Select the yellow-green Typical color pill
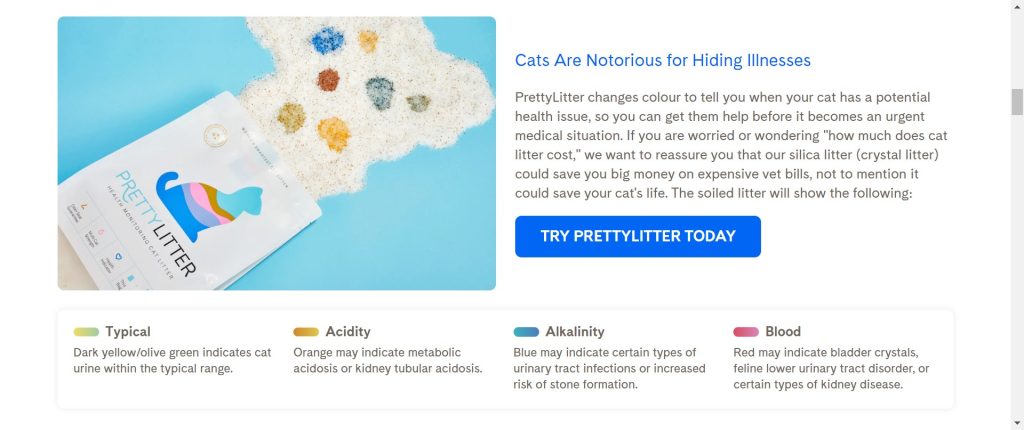This screenshot has width=1024, height=430. coord(86,332)
